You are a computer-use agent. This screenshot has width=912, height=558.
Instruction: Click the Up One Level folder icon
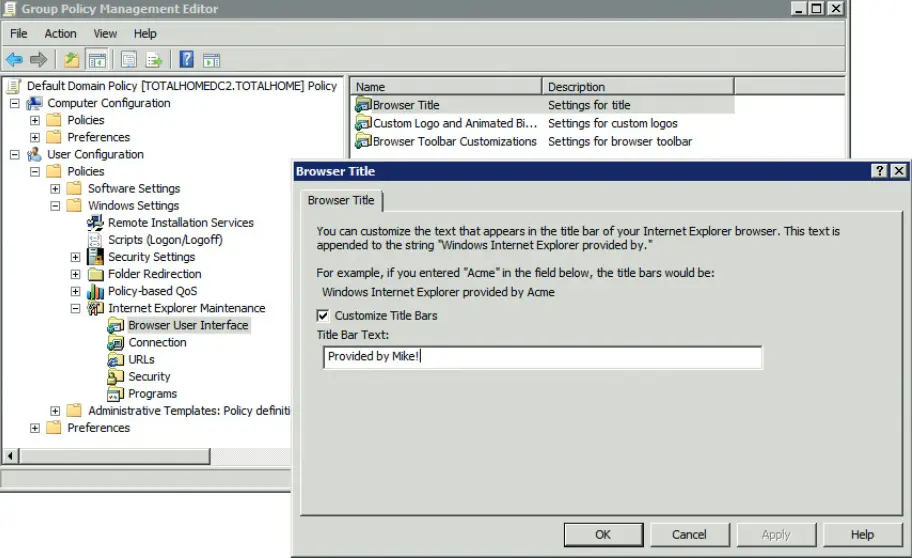click(72, 60)
